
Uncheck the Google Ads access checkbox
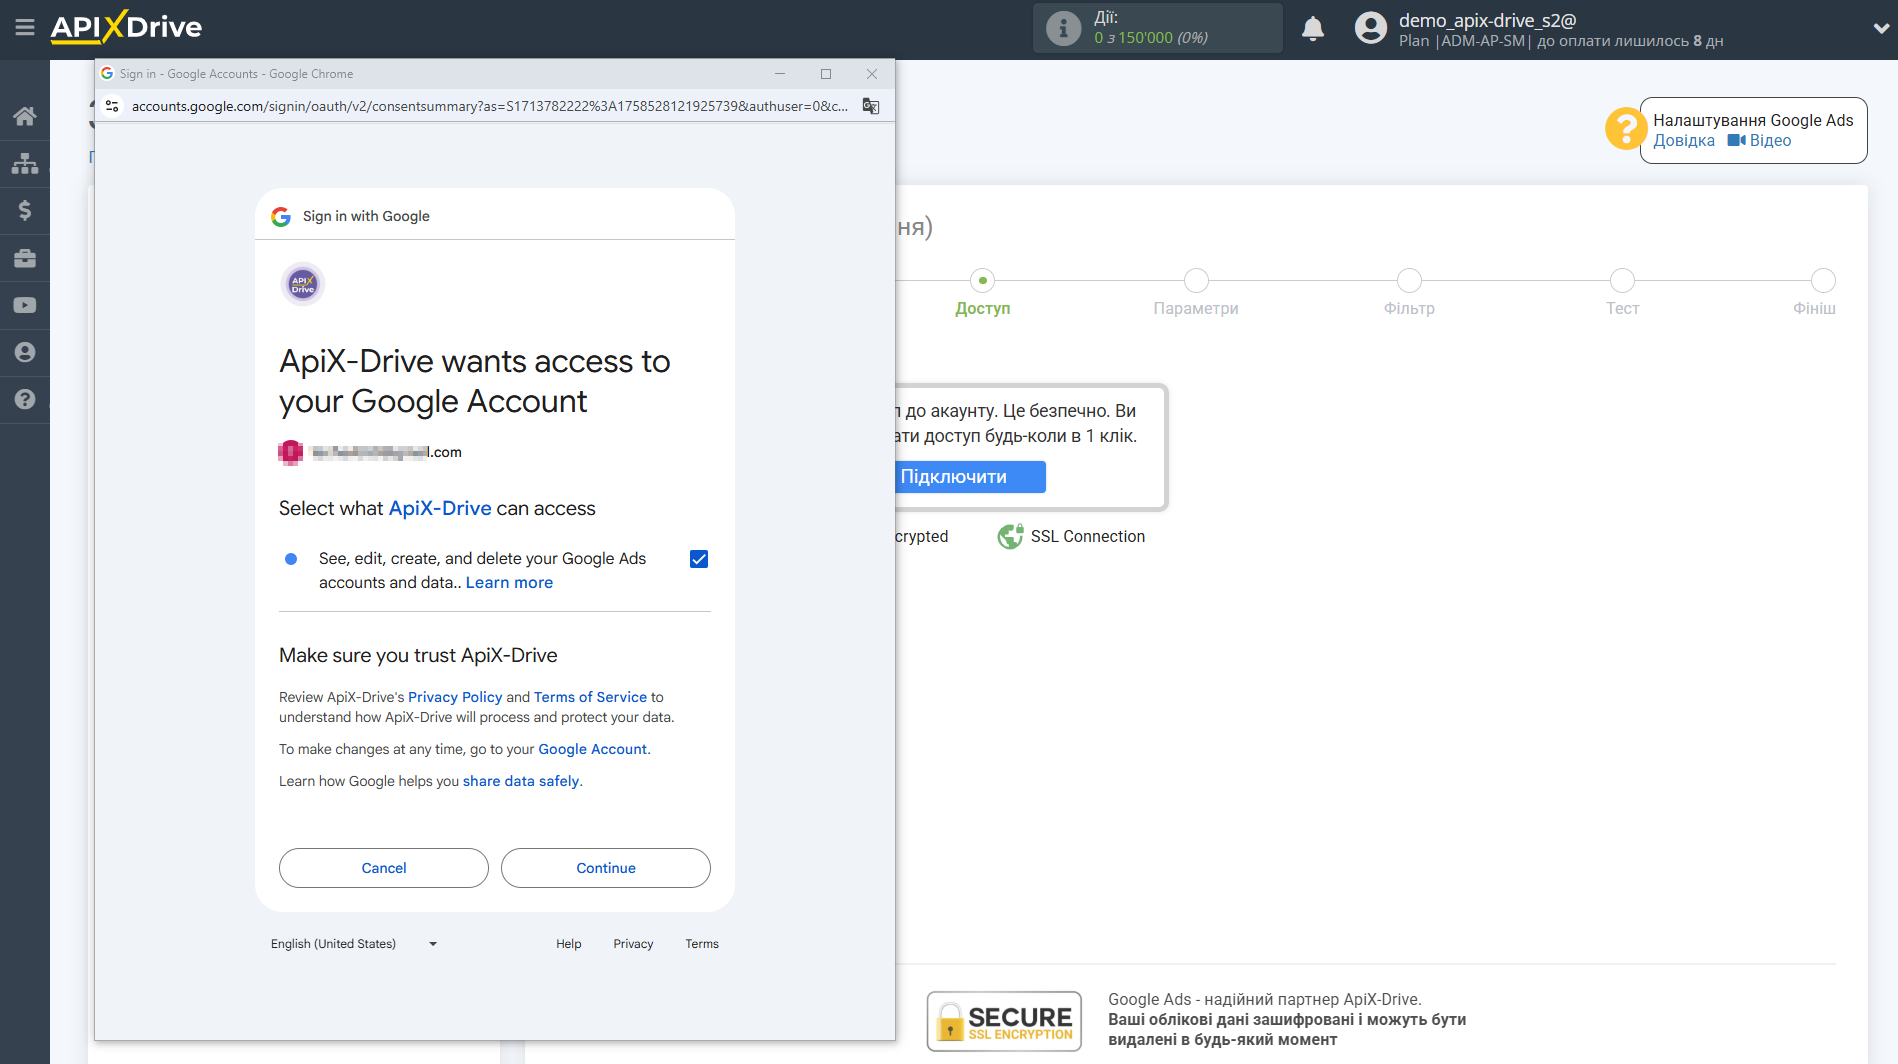[x=698, y=559]
